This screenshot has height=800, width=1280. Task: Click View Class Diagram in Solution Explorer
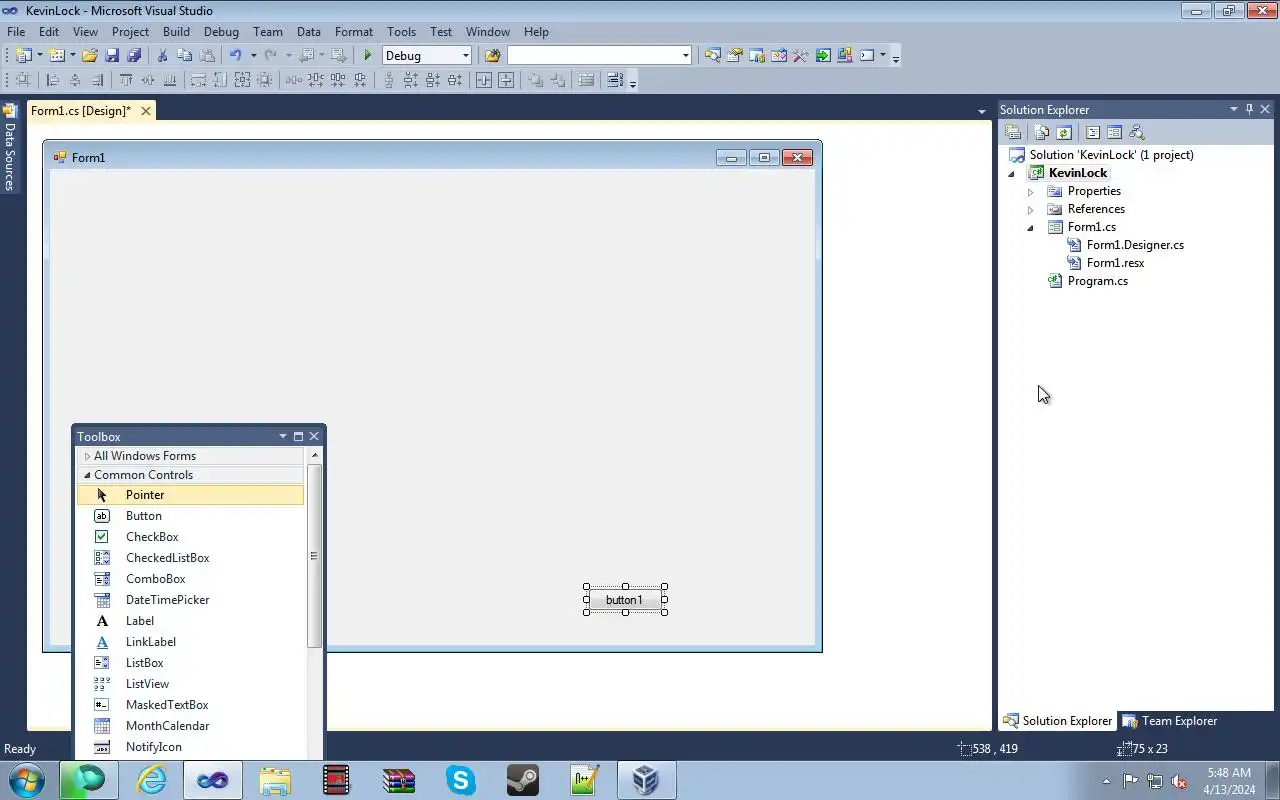(x=1137, y=132)
